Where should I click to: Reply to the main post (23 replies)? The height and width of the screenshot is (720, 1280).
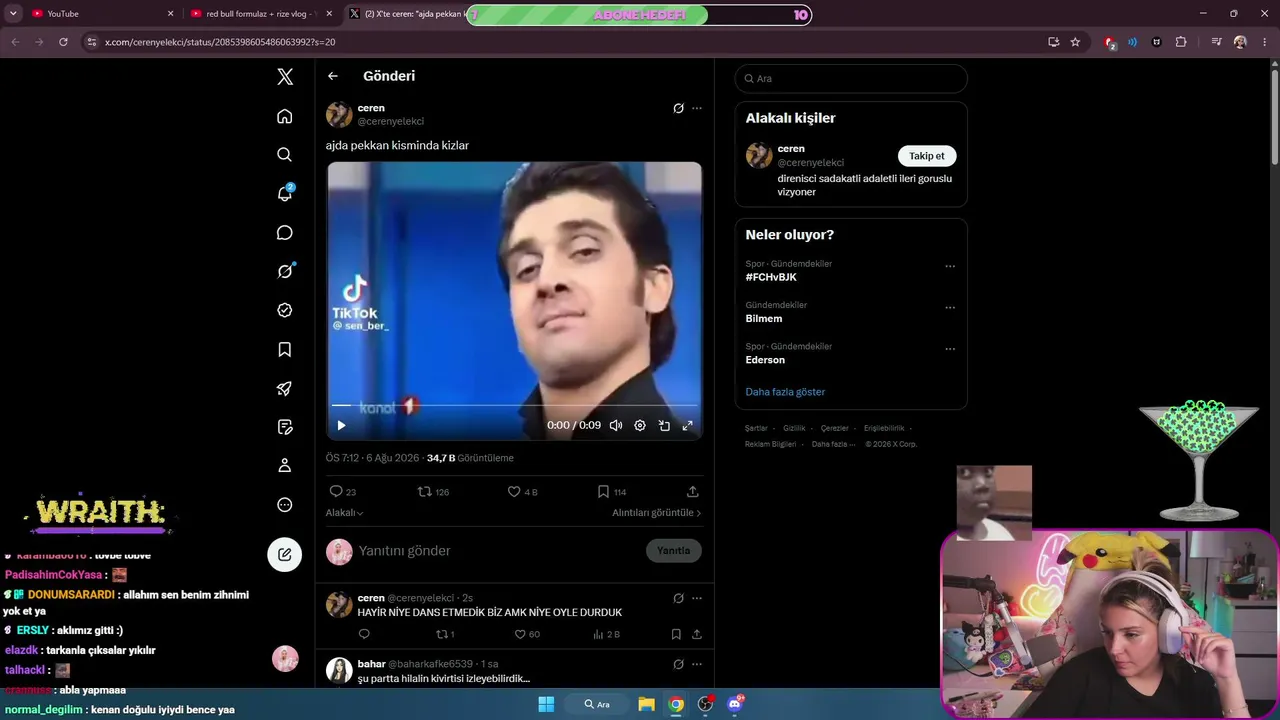click(x=342, y=491)
